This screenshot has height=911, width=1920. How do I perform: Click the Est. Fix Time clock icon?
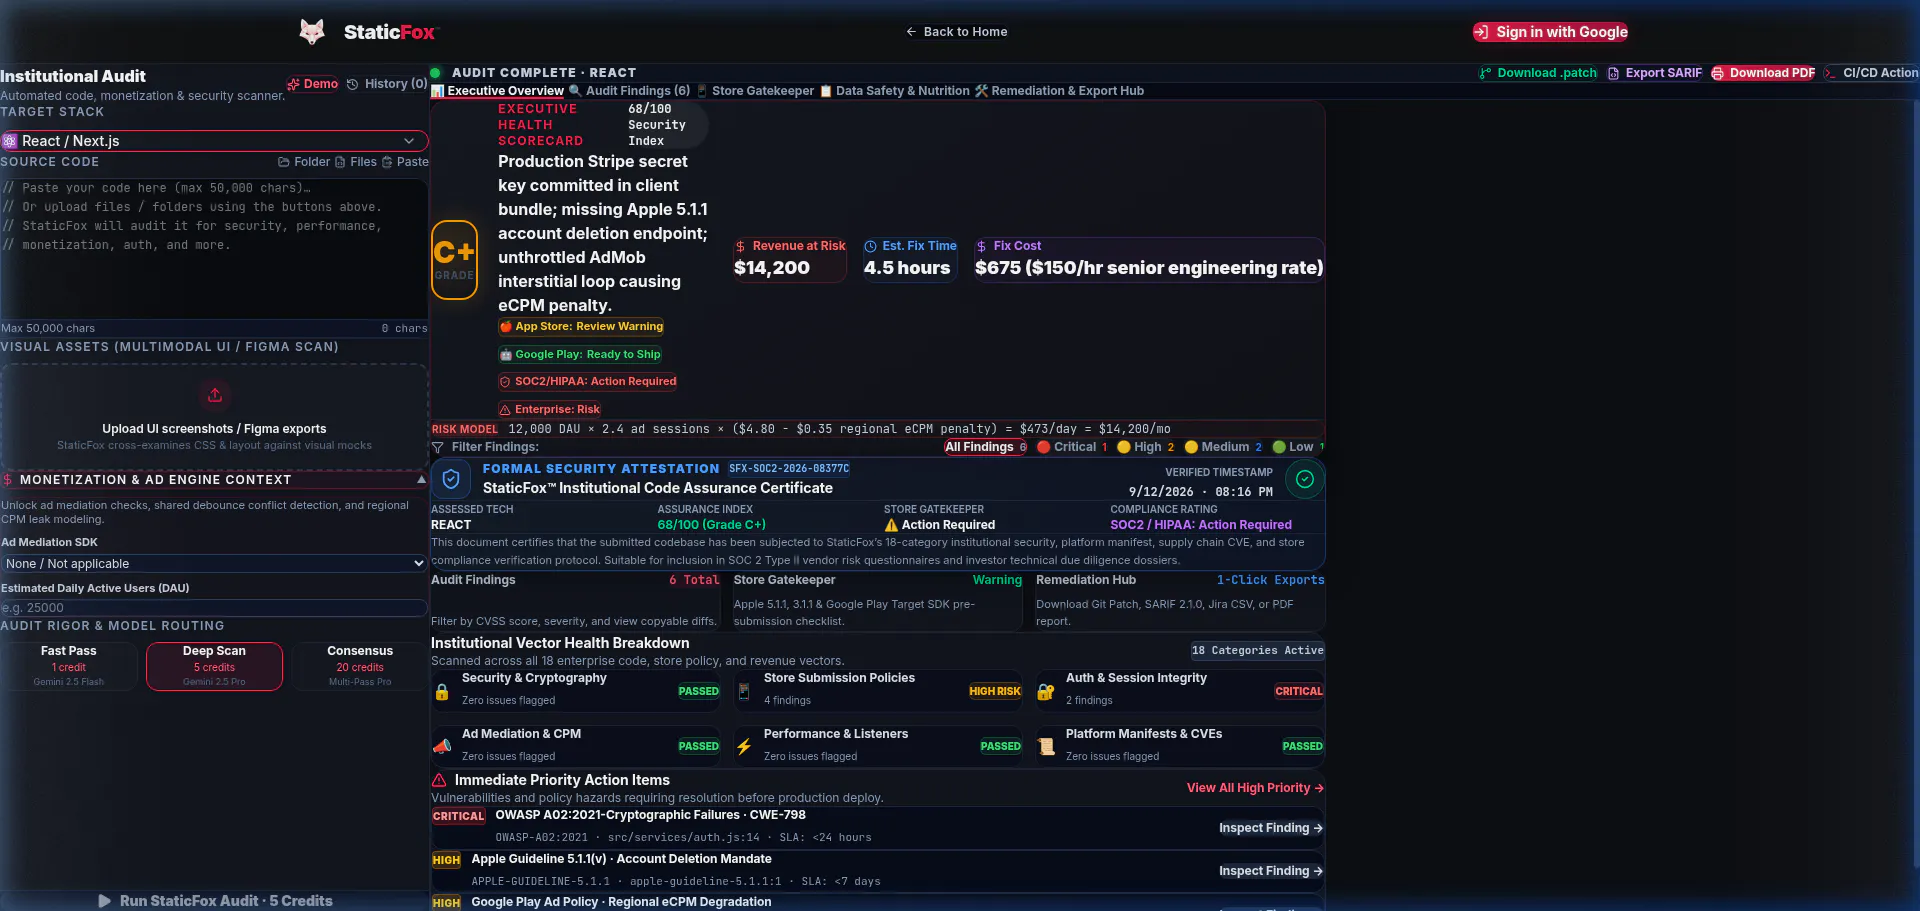click(870, 246)
